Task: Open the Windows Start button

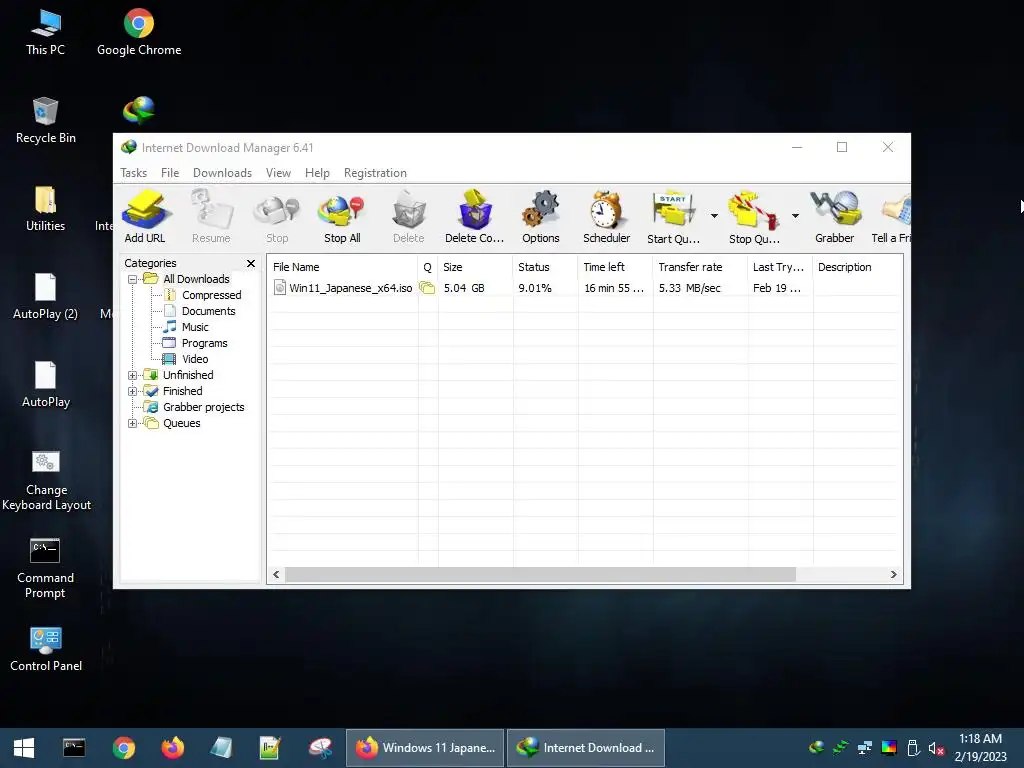Action: point(24,748)
